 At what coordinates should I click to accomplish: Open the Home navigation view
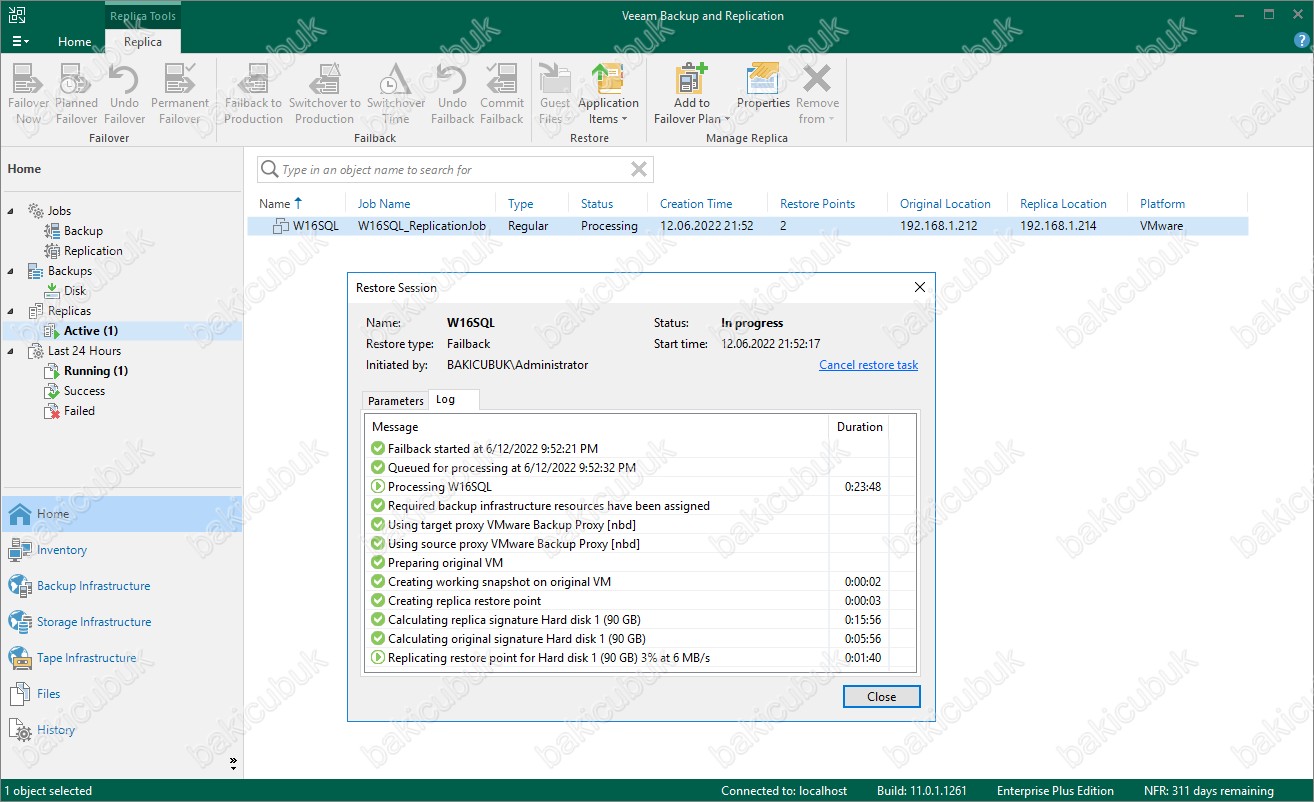pos(121,514)
